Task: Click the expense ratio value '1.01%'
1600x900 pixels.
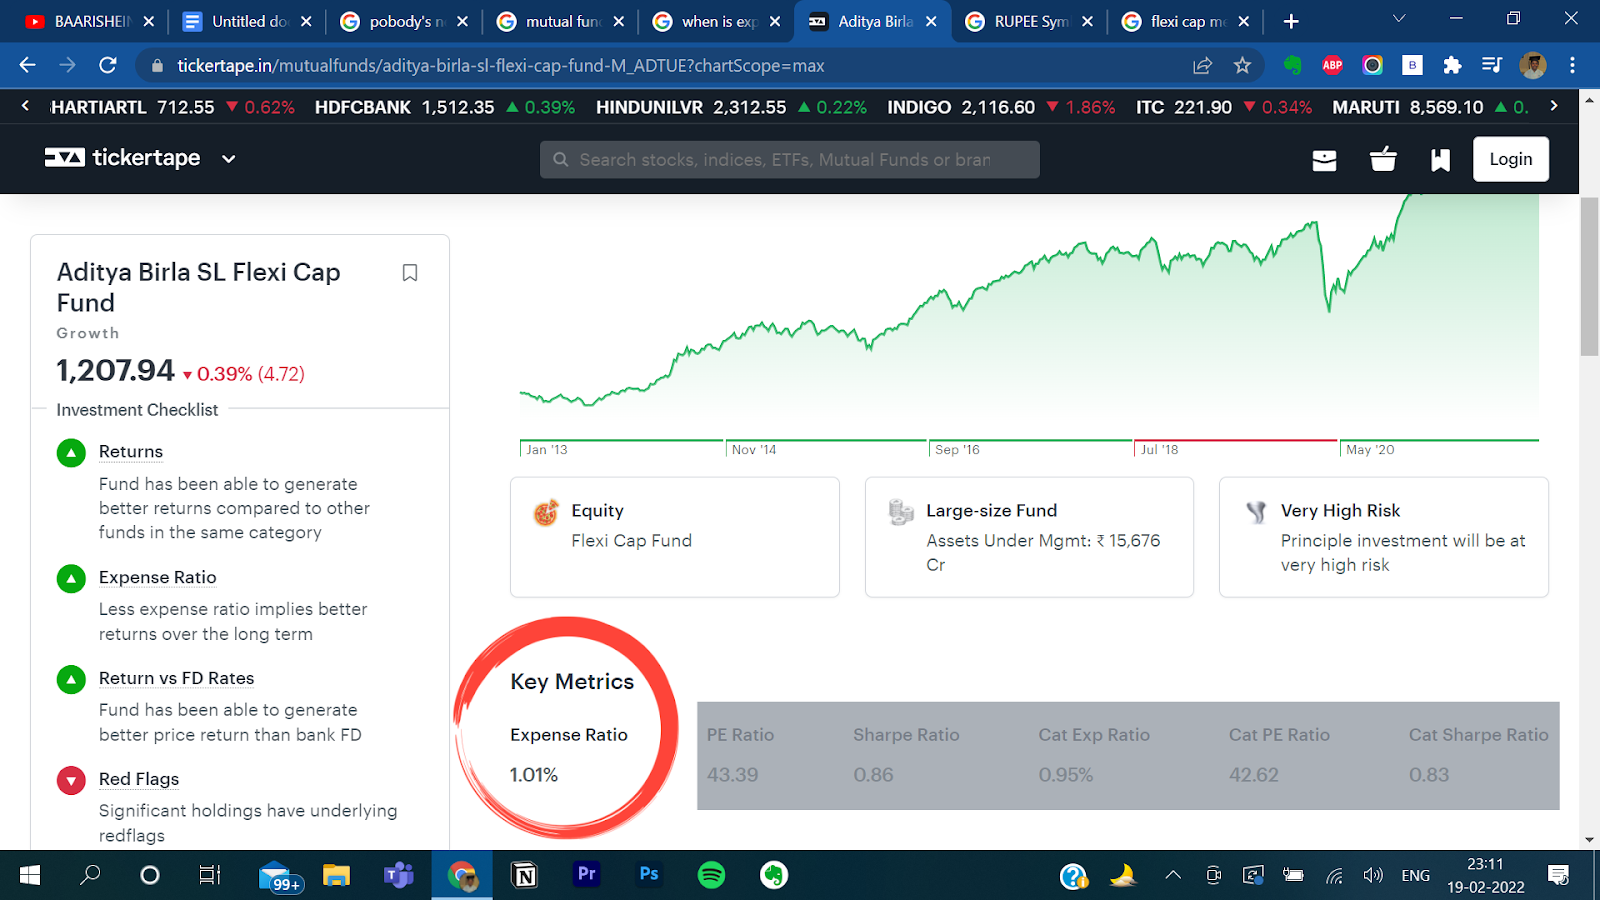Action: pos(534,775)
